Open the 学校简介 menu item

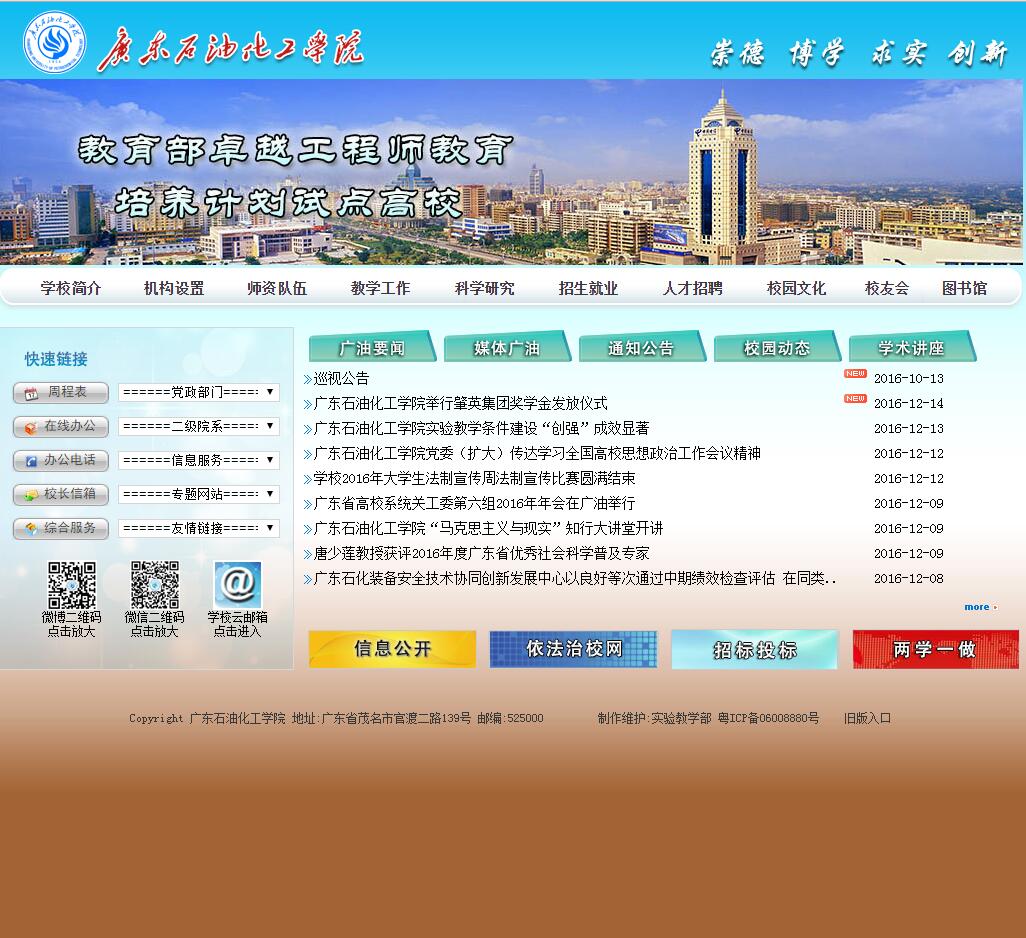71,288
